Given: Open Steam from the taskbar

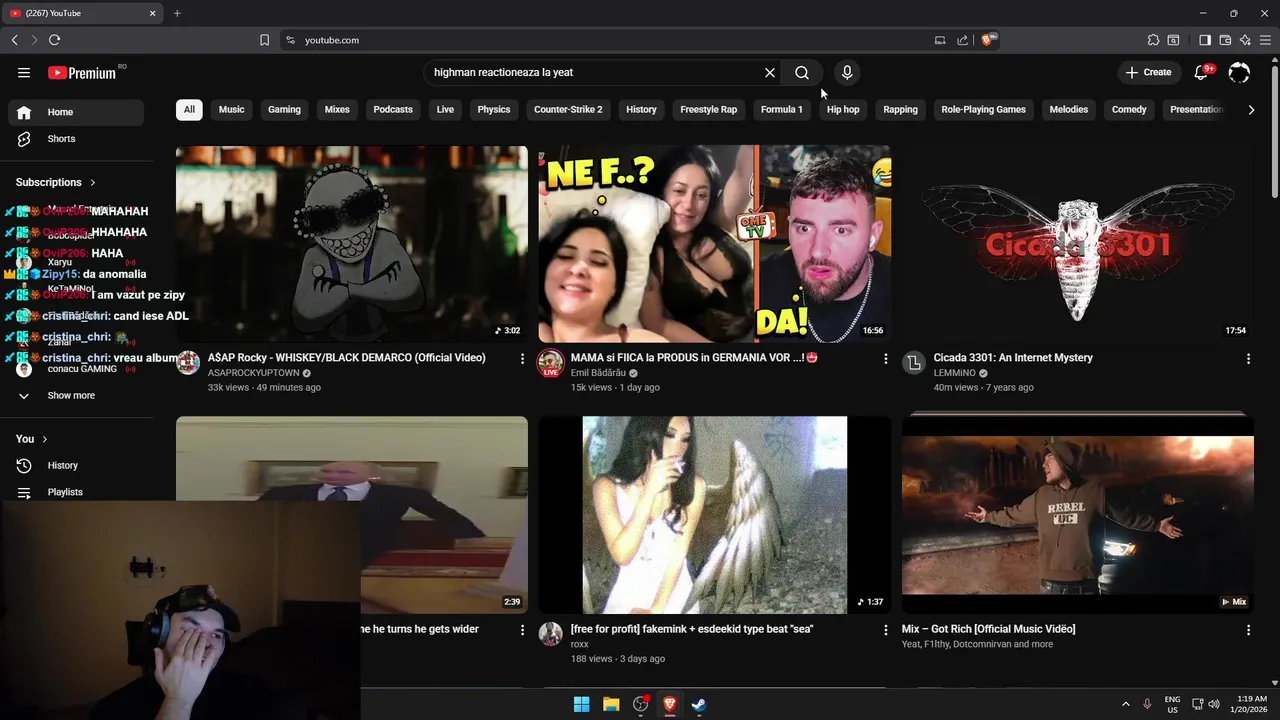Looking at the screenshot, I should point(699,704).
